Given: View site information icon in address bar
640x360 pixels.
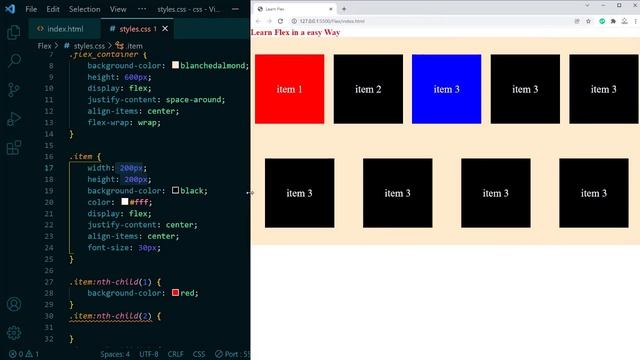Looking at the screenshot, I should (294, 21).
